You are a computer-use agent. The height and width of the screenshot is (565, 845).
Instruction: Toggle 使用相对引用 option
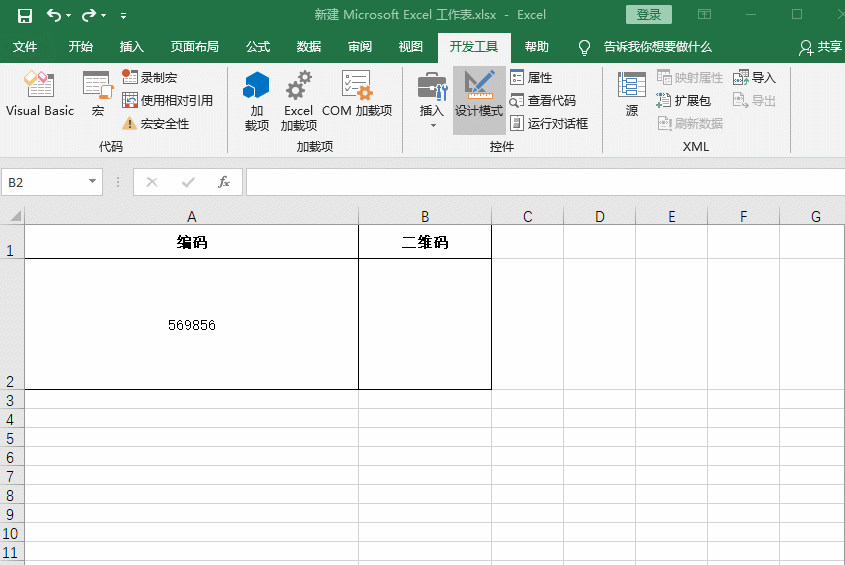pos(168,100)
